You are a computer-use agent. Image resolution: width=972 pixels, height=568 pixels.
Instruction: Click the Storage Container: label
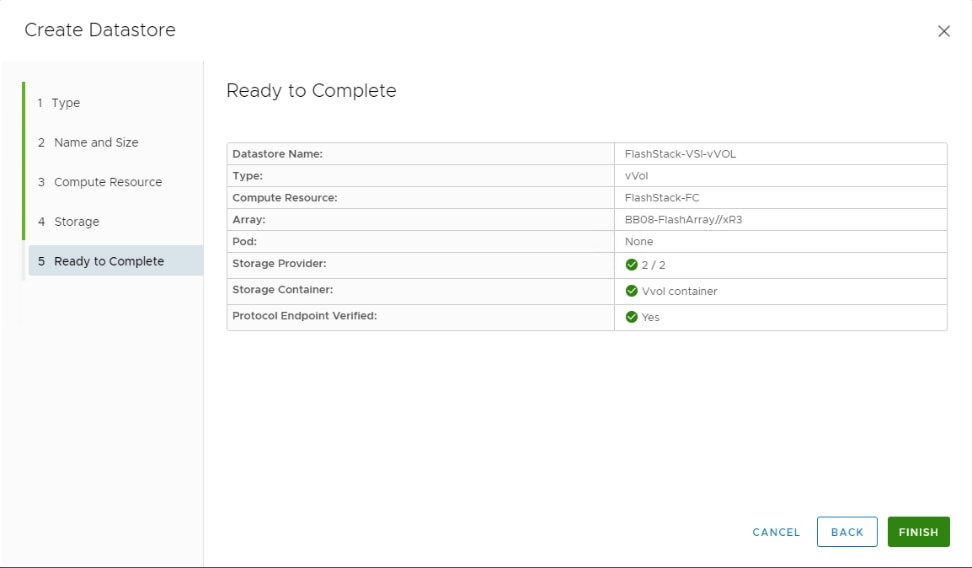[x=283, y=290]
